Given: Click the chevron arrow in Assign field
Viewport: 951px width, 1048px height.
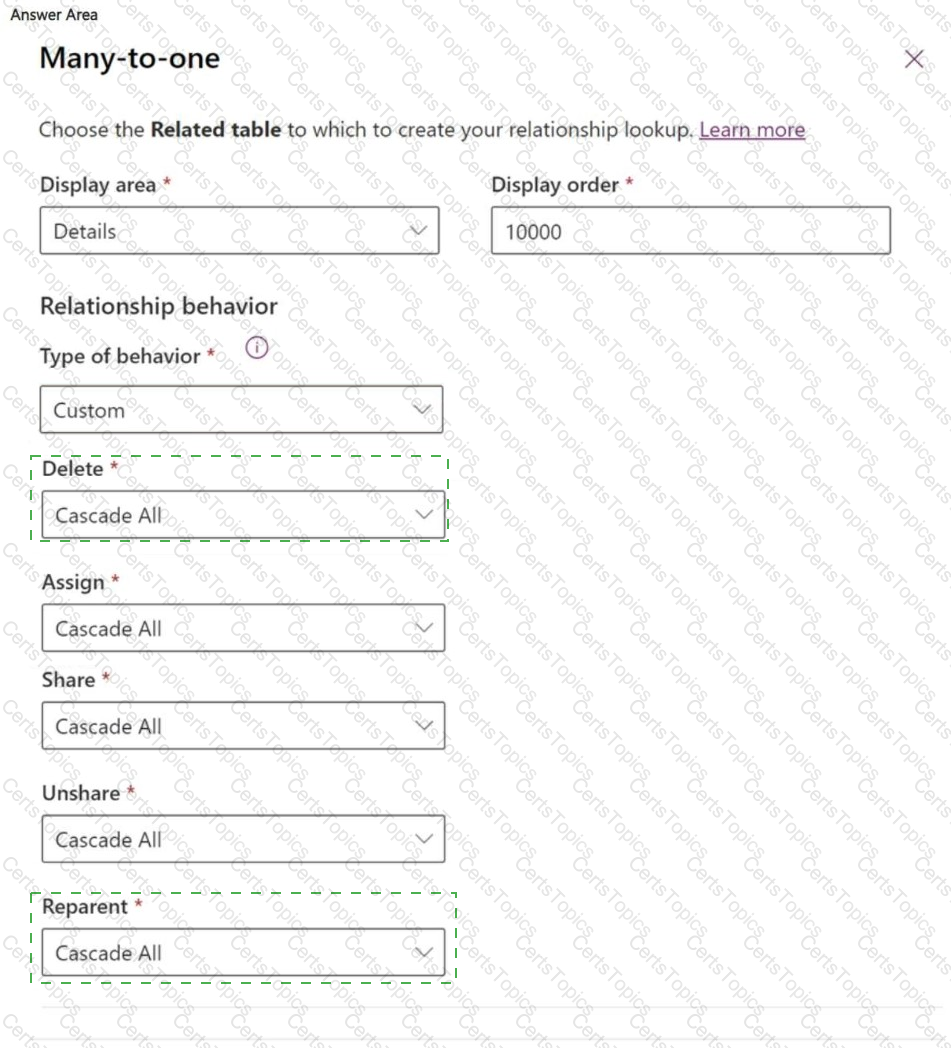Looking at the screenshot, I should coord(424,628).
